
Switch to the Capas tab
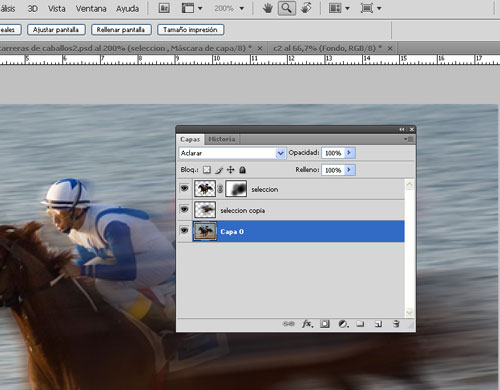pos(190,139)
